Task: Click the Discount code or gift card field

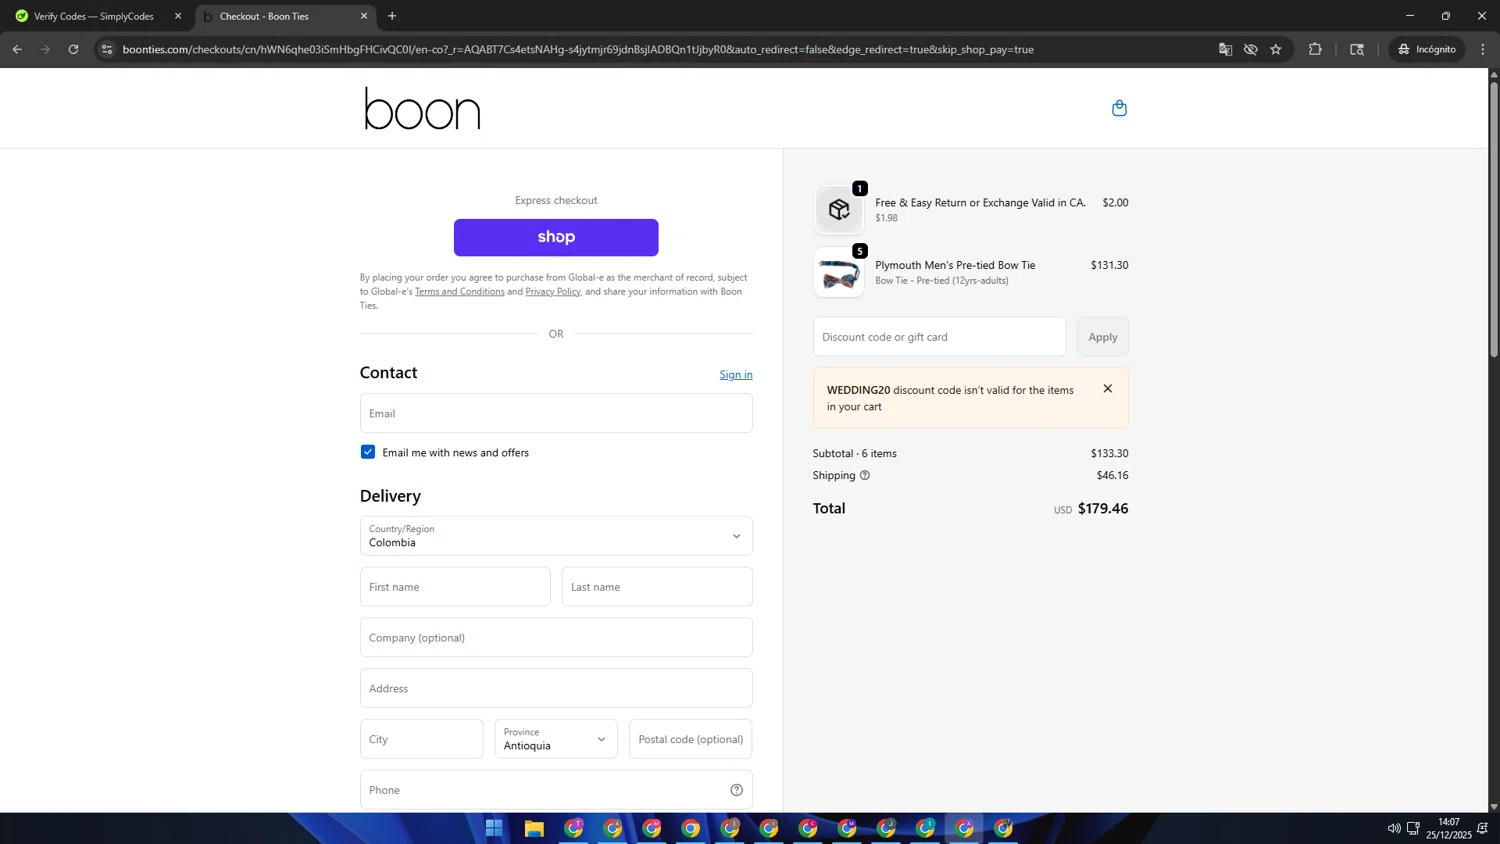Action: [x=939, y=337]
